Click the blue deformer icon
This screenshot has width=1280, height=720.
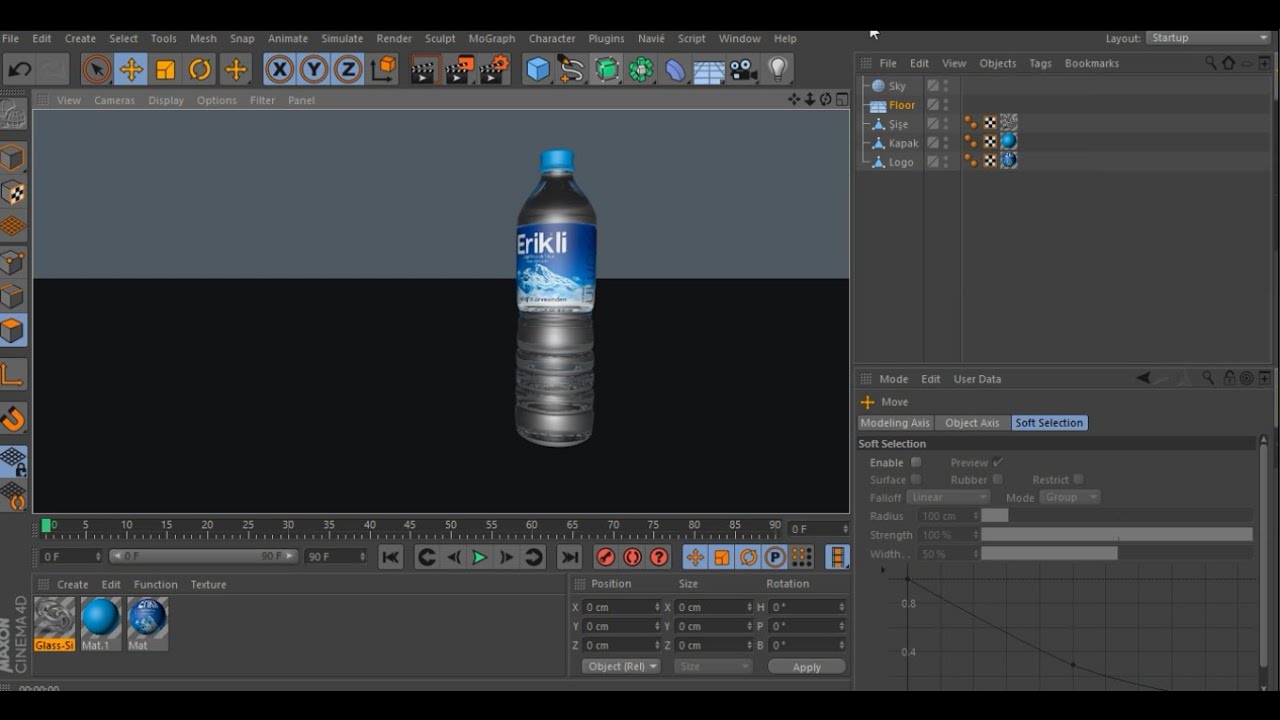pyautogui.click(x=675, y=69)
